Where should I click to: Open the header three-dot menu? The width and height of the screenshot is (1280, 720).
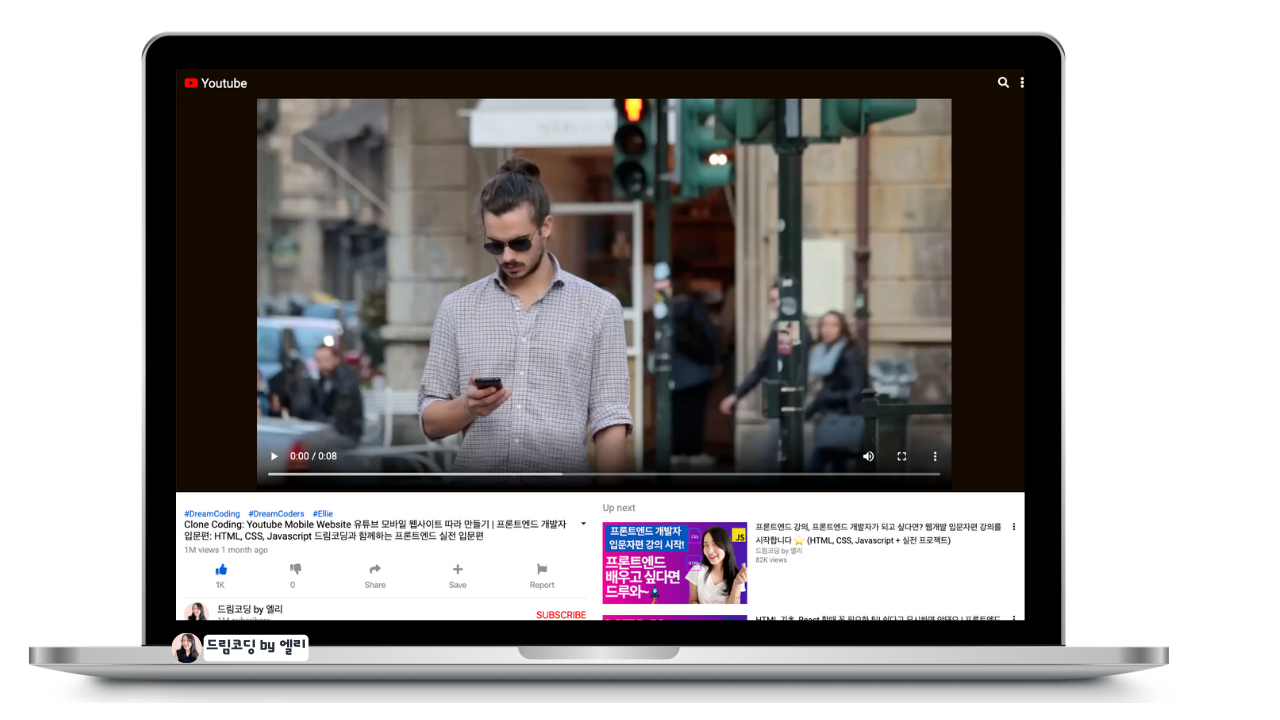(x=1022, y=83)
